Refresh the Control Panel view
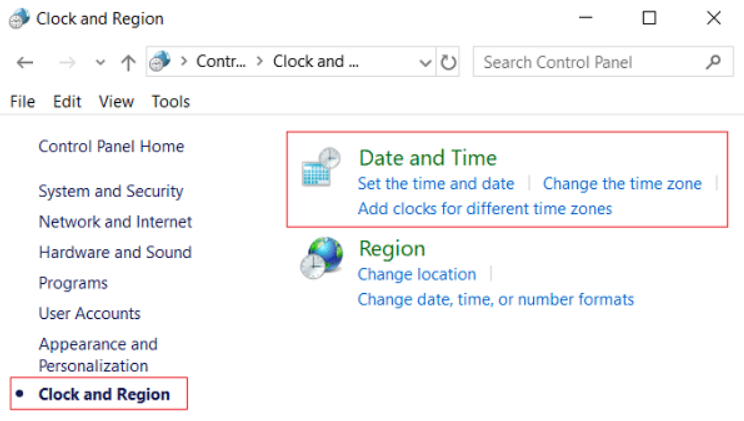Image resolution: width=744 pixels, height=421 pixels. pyautogui.click(x=449, y=62)
